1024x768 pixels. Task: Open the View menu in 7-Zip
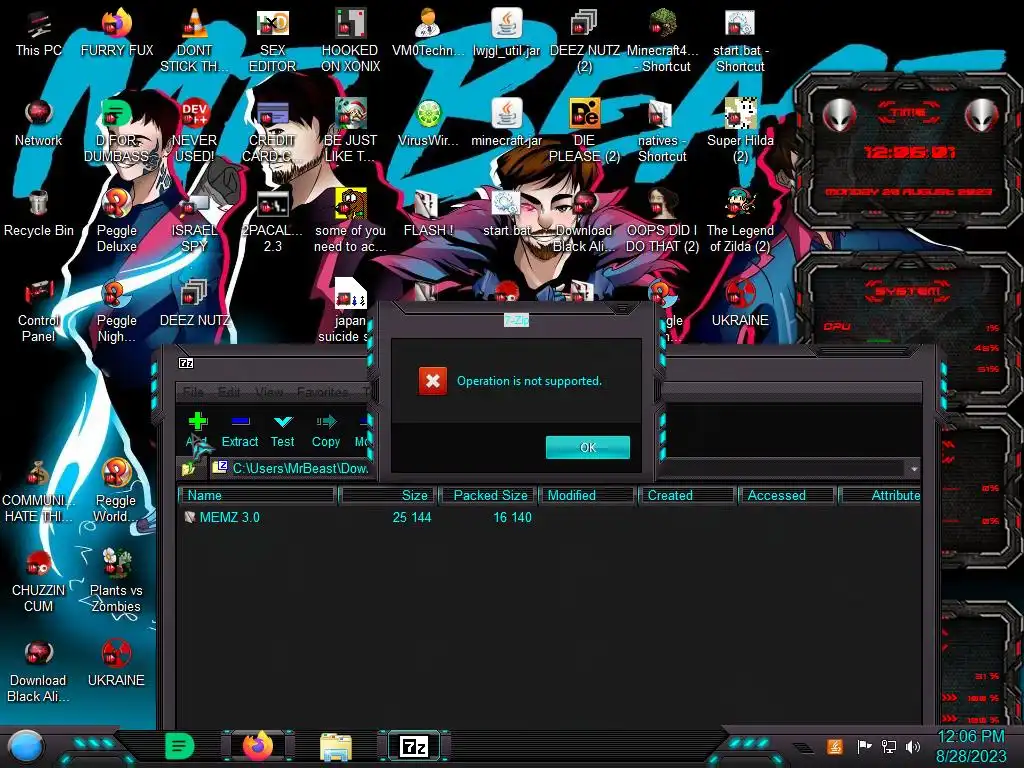269,392
